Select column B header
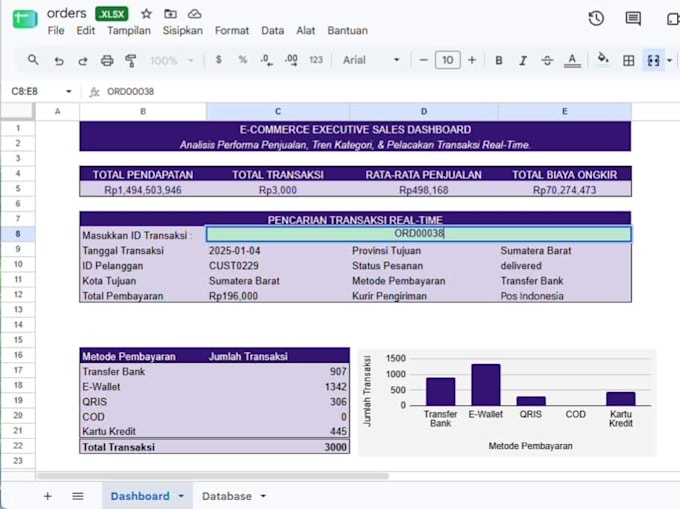The height and width of the screenshot is (509, 680). 143,112
